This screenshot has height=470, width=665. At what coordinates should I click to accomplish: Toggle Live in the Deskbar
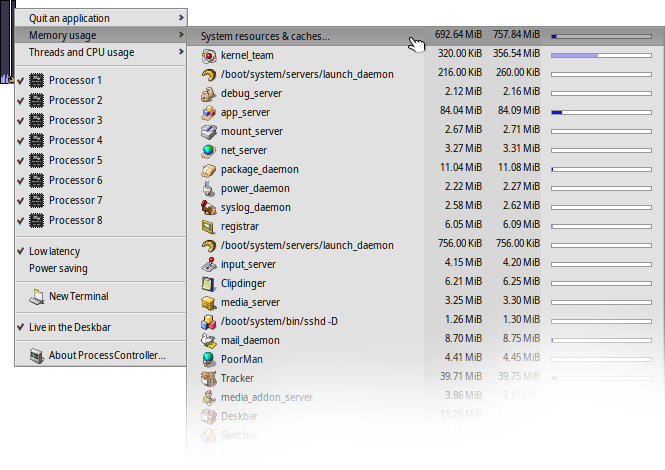[101, 327]
